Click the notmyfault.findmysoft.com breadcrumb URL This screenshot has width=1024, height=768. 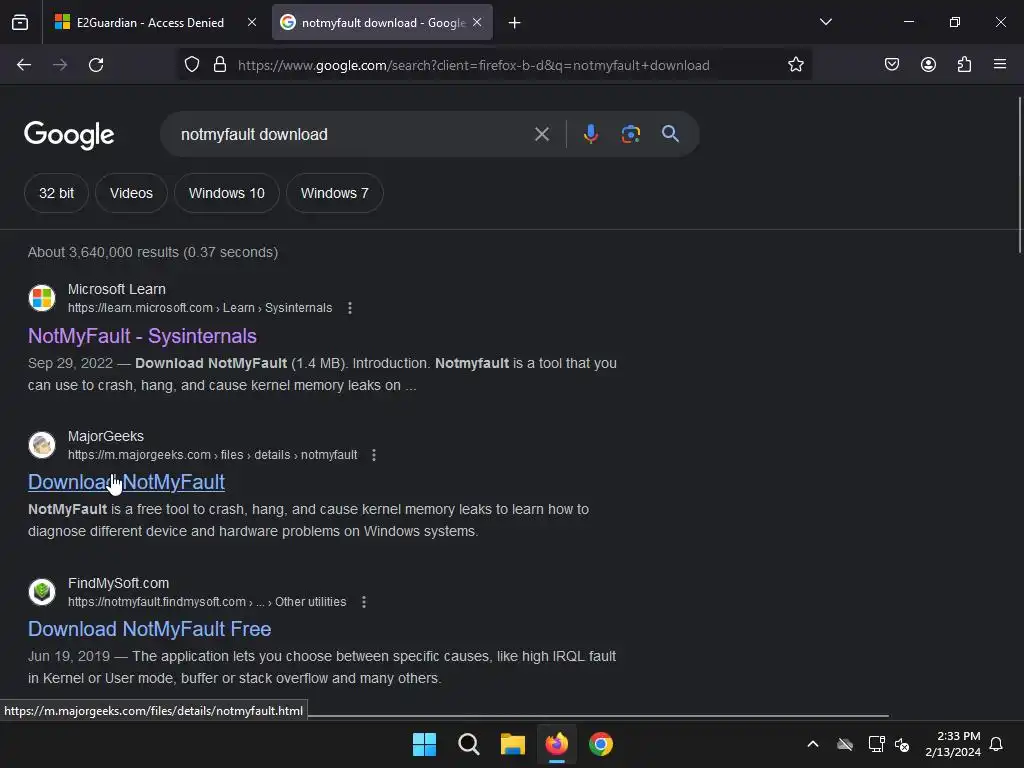pyautogui.click(x=207, y=601)
